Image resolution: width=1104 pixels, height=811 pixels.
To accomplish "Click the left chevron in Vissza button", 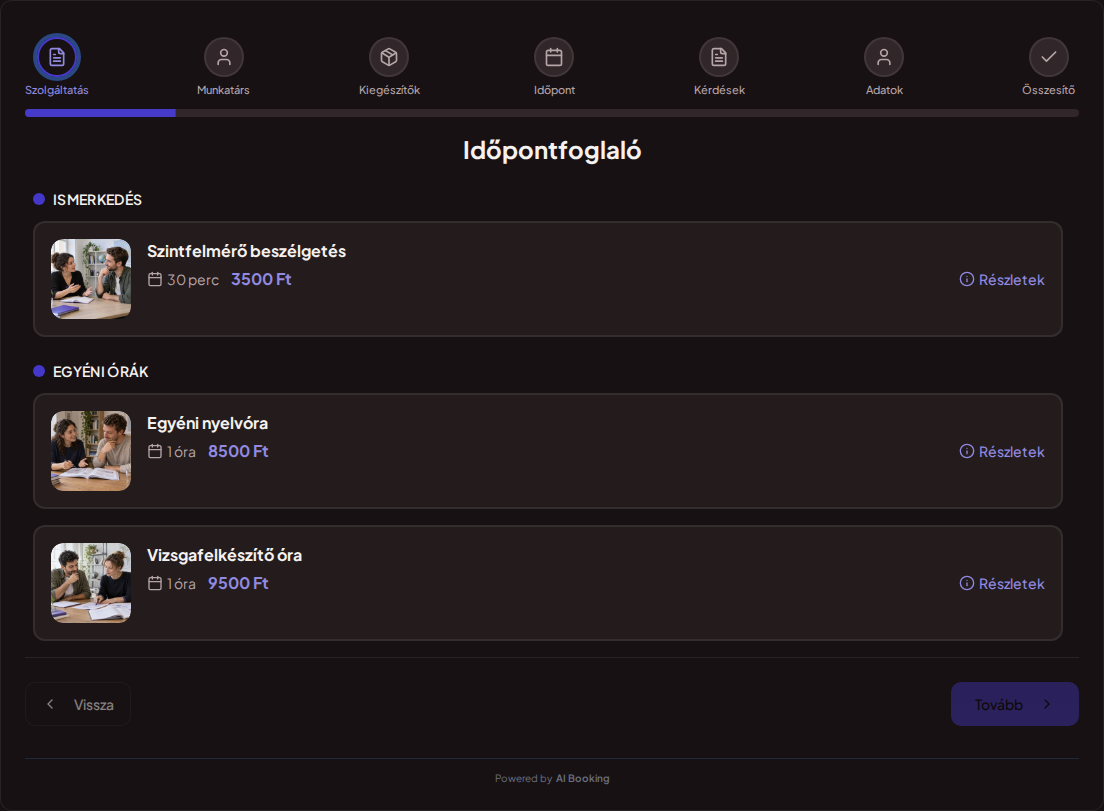I will coord(50,704).
